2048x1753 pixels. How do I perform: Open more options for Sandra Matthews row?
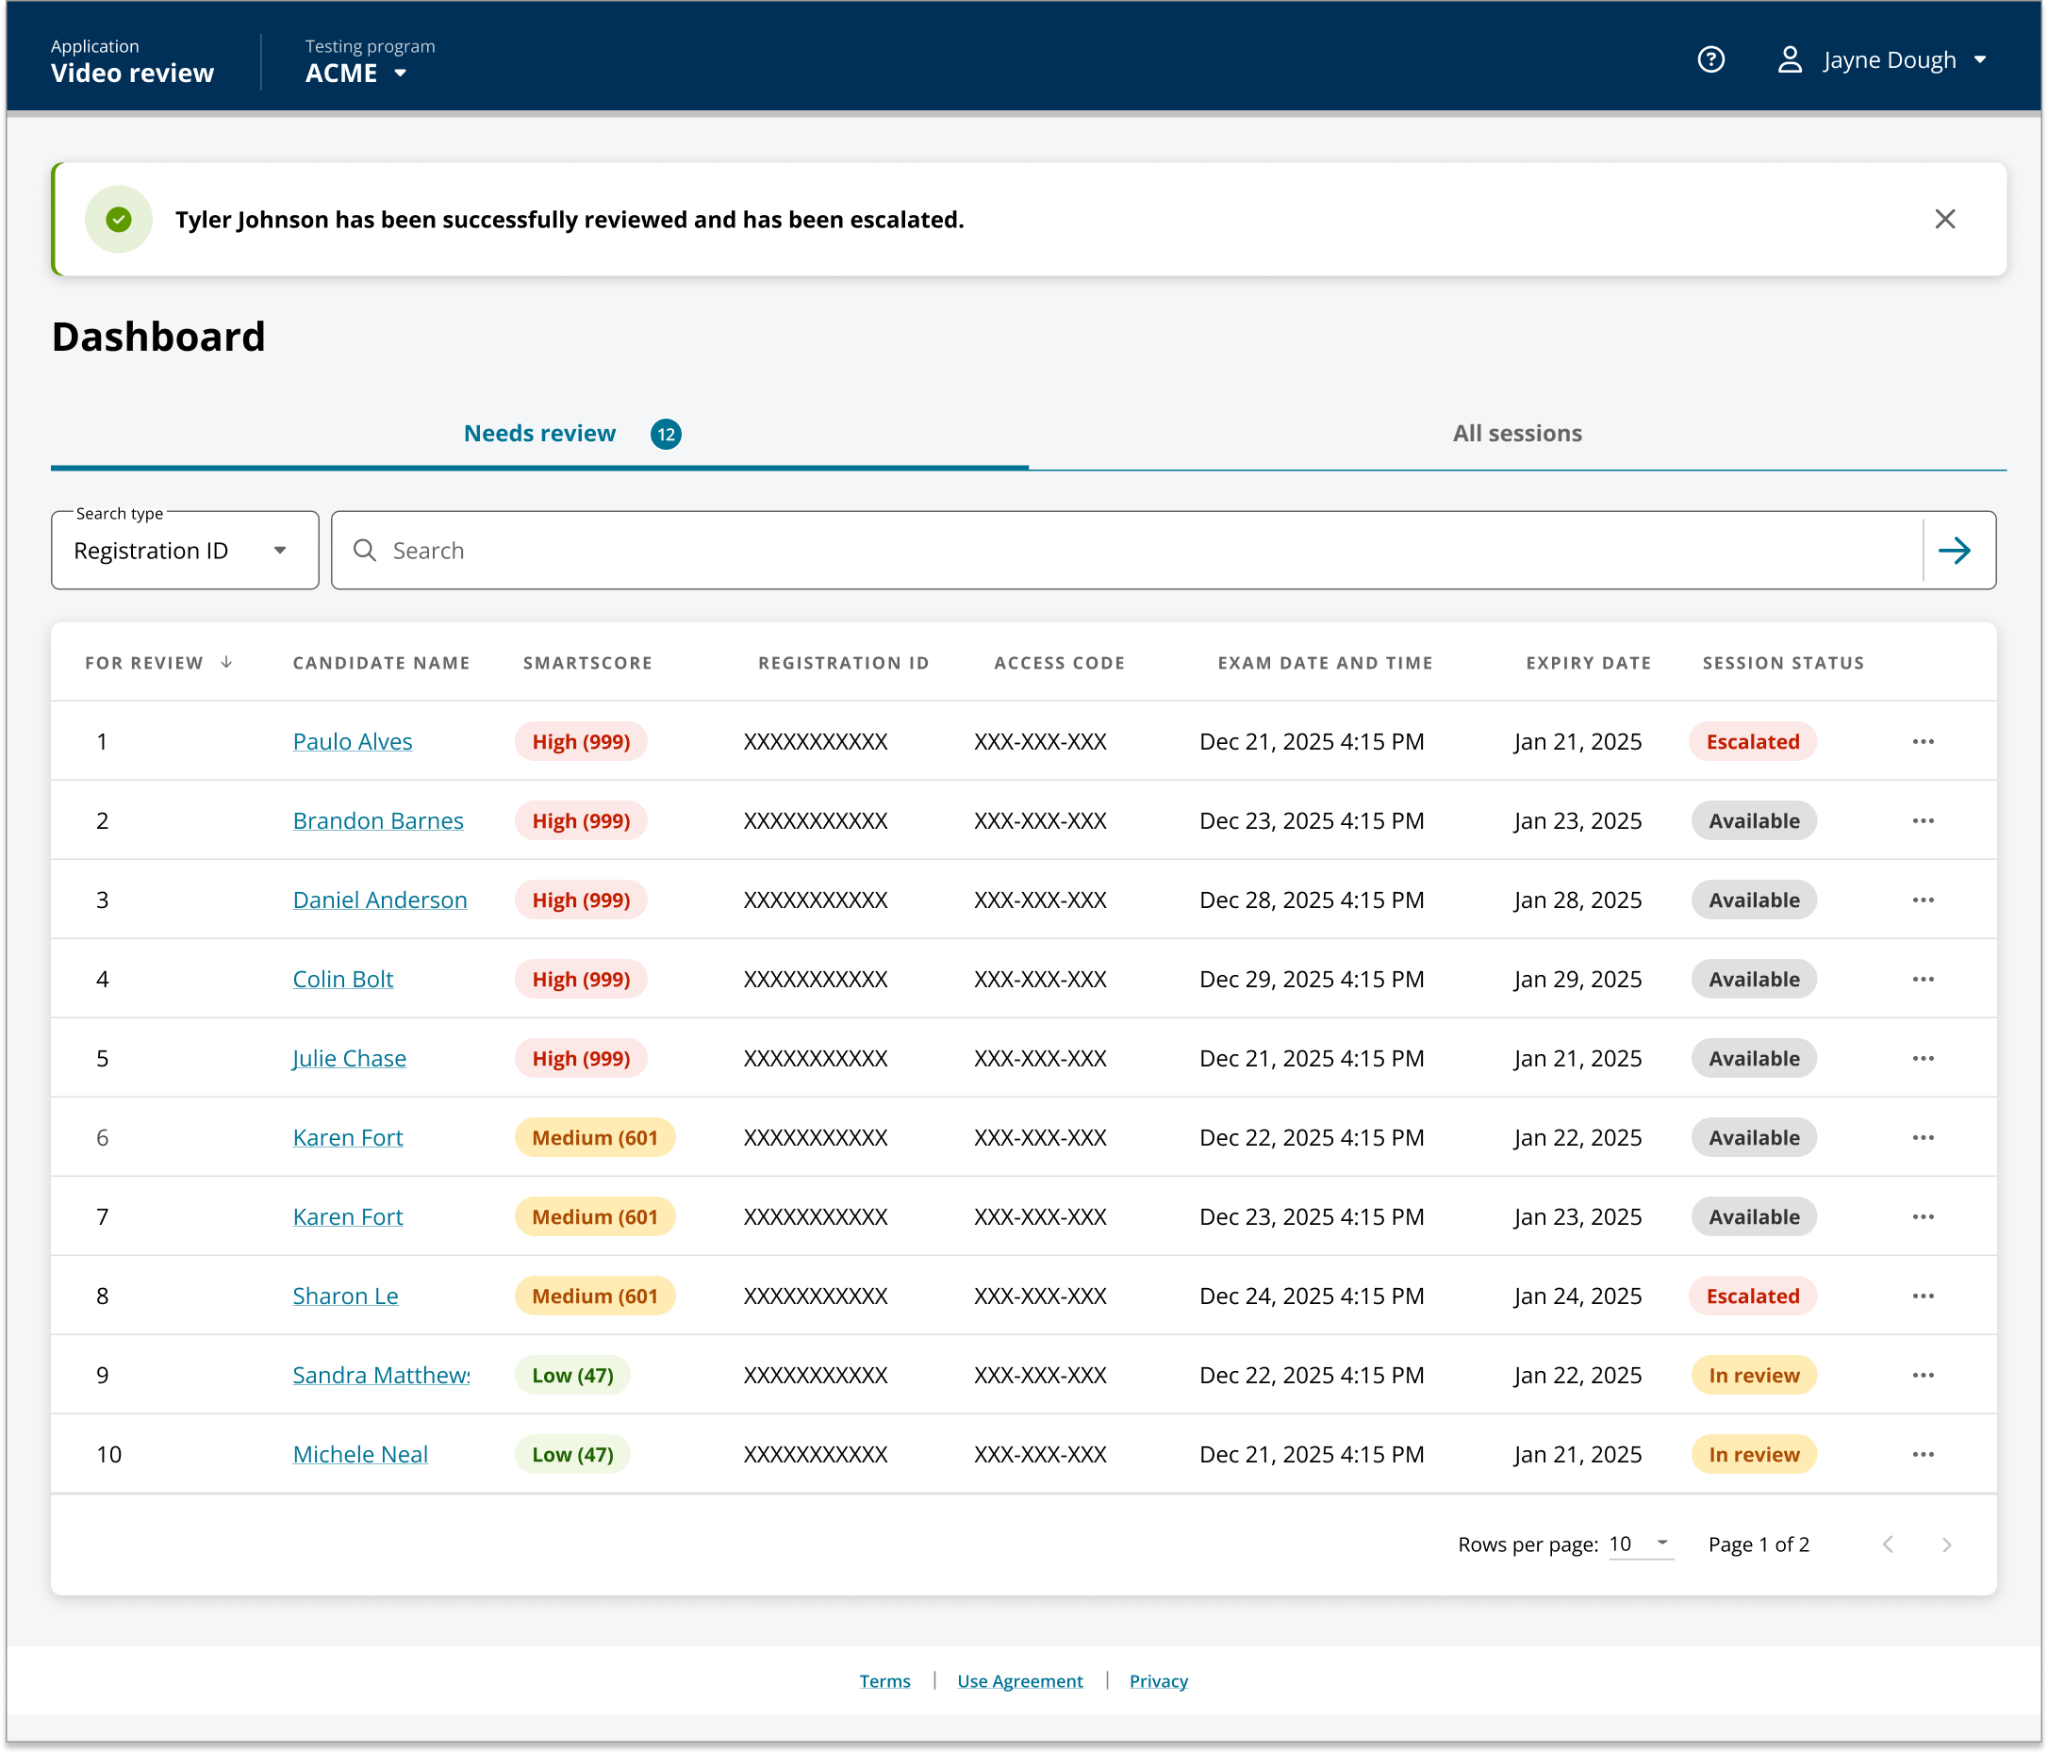1922,1375
